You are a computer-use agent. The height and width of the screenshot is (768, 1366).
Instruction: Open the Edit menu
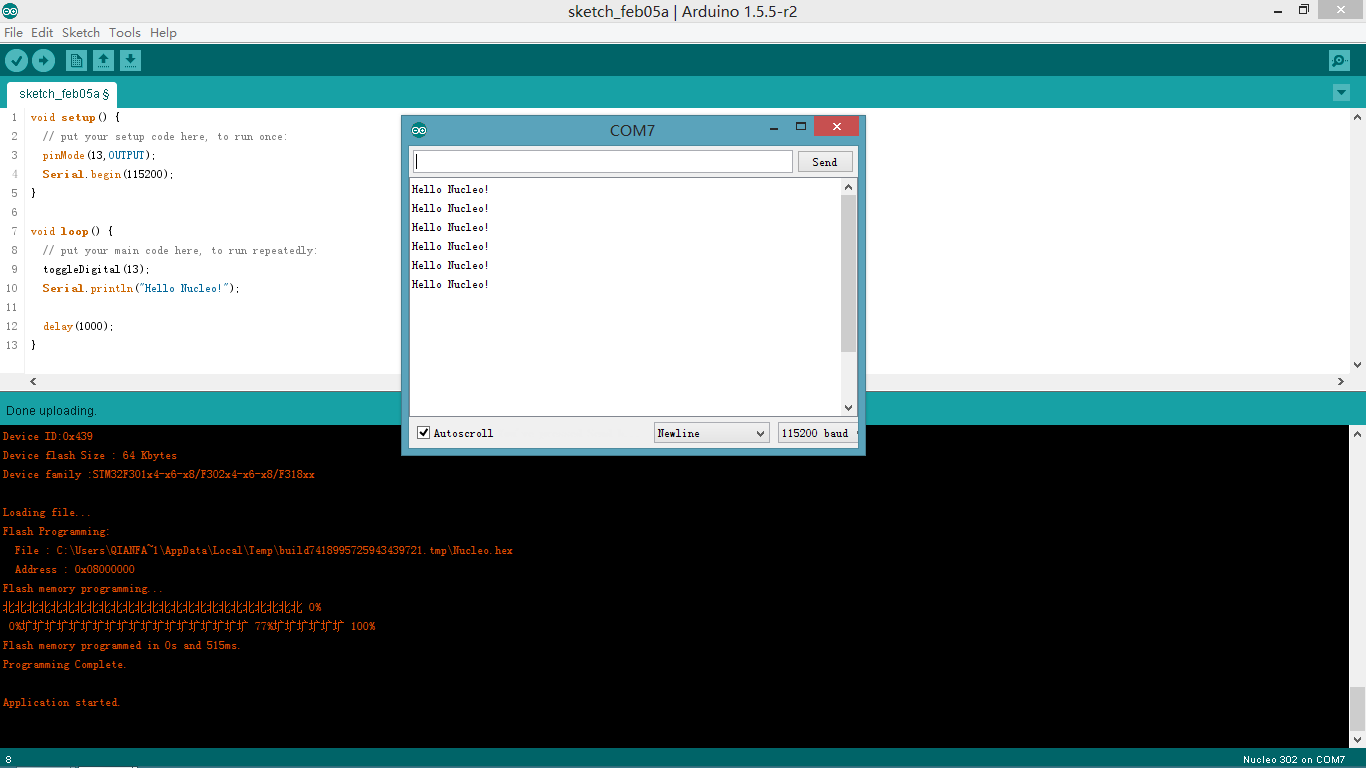click(42, 32)
